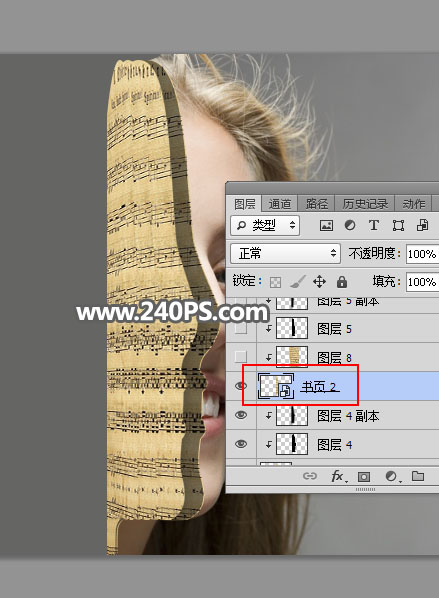Filter layers by adjustment layer icon

pyautogui.click(x=350, y=225)
